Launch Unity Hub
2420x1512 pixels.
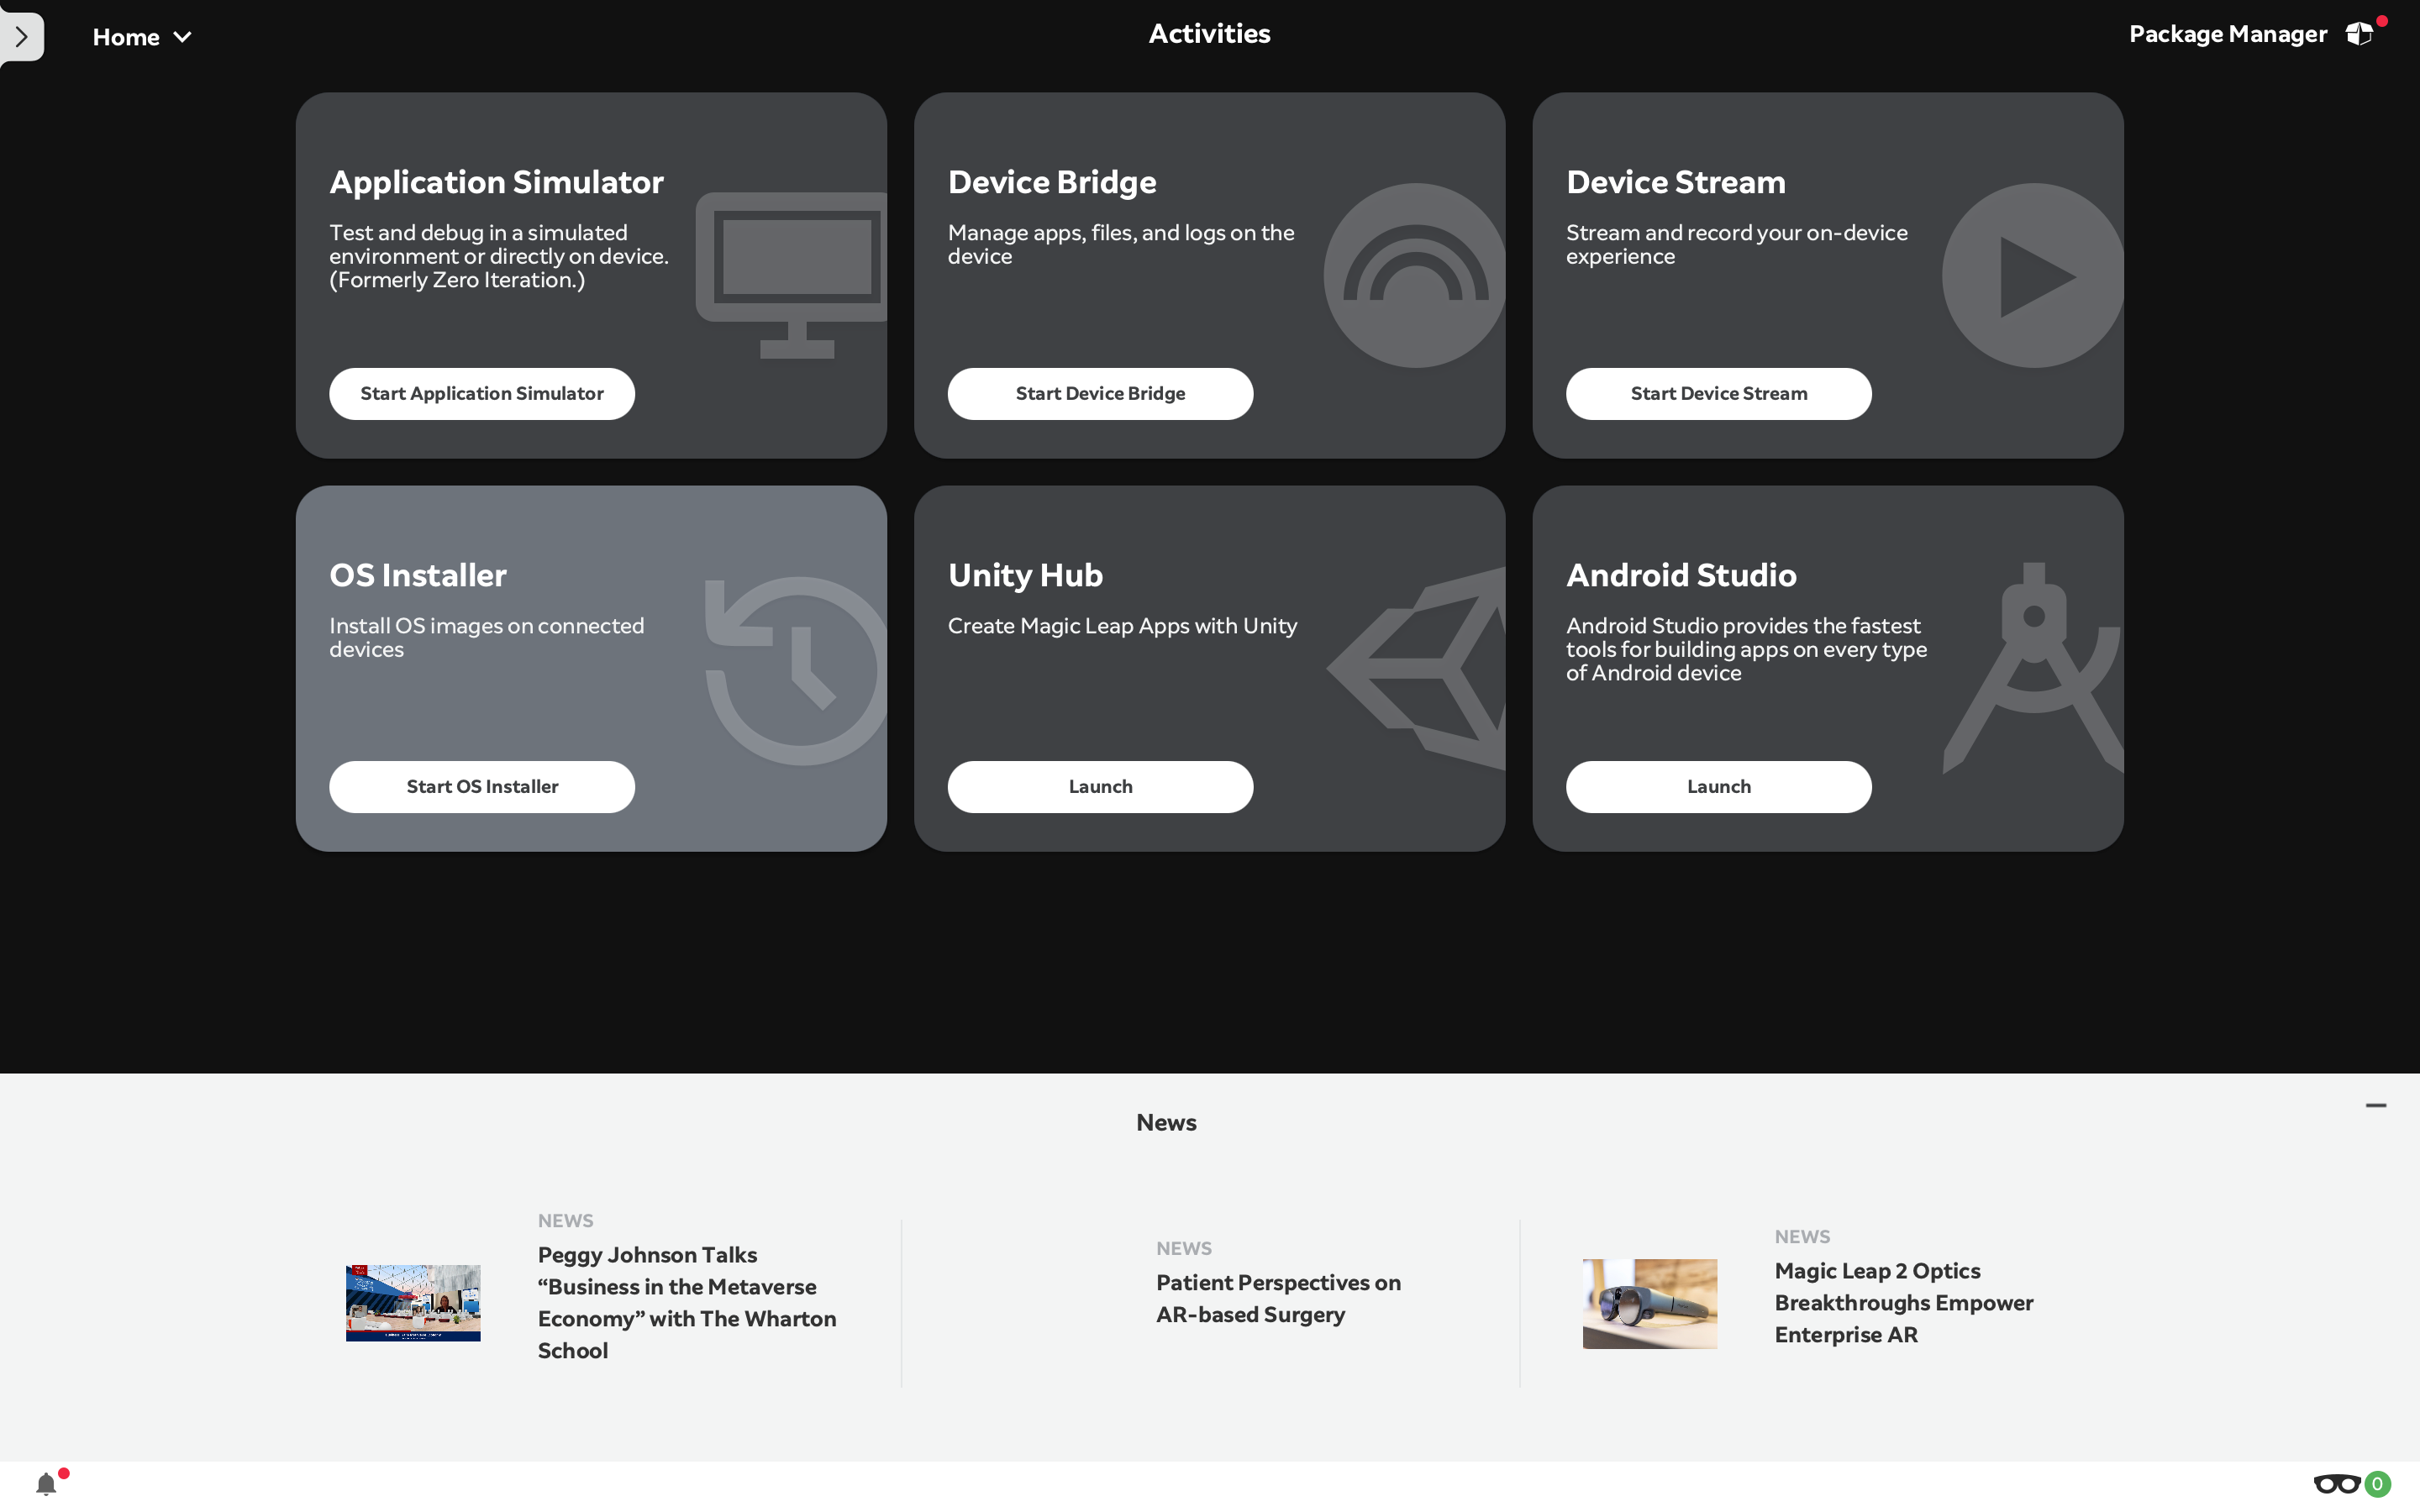[1100, 787]
